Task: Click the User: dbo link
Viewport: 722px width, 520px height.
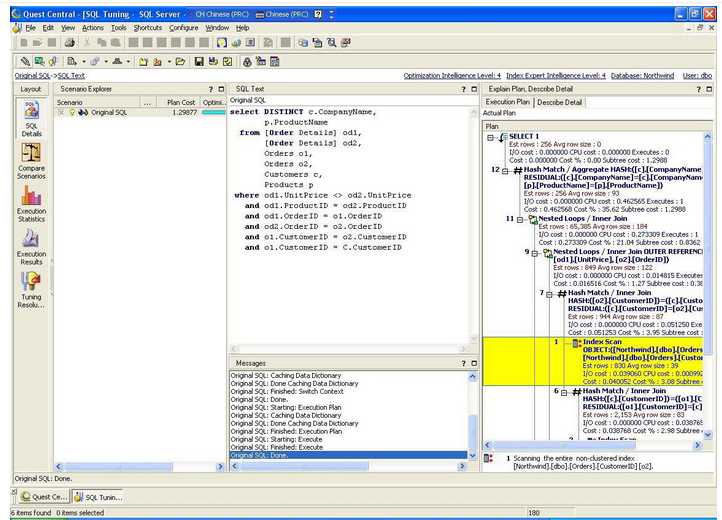Action: click(x=697, y=76)
